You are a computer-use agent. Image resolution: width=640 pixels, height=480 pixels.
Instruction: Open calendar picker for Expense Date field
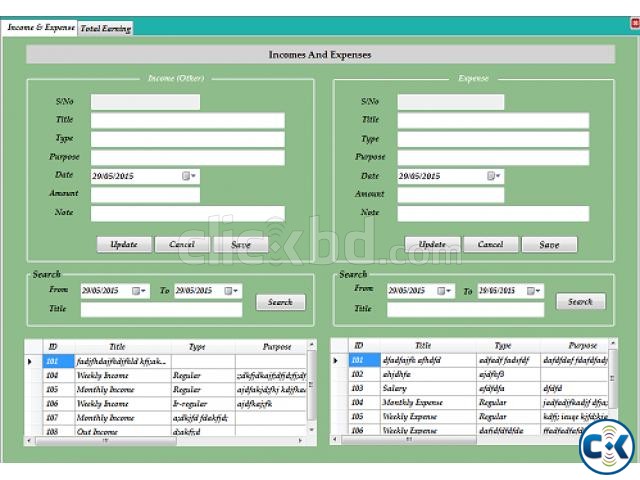coord(494,176)
